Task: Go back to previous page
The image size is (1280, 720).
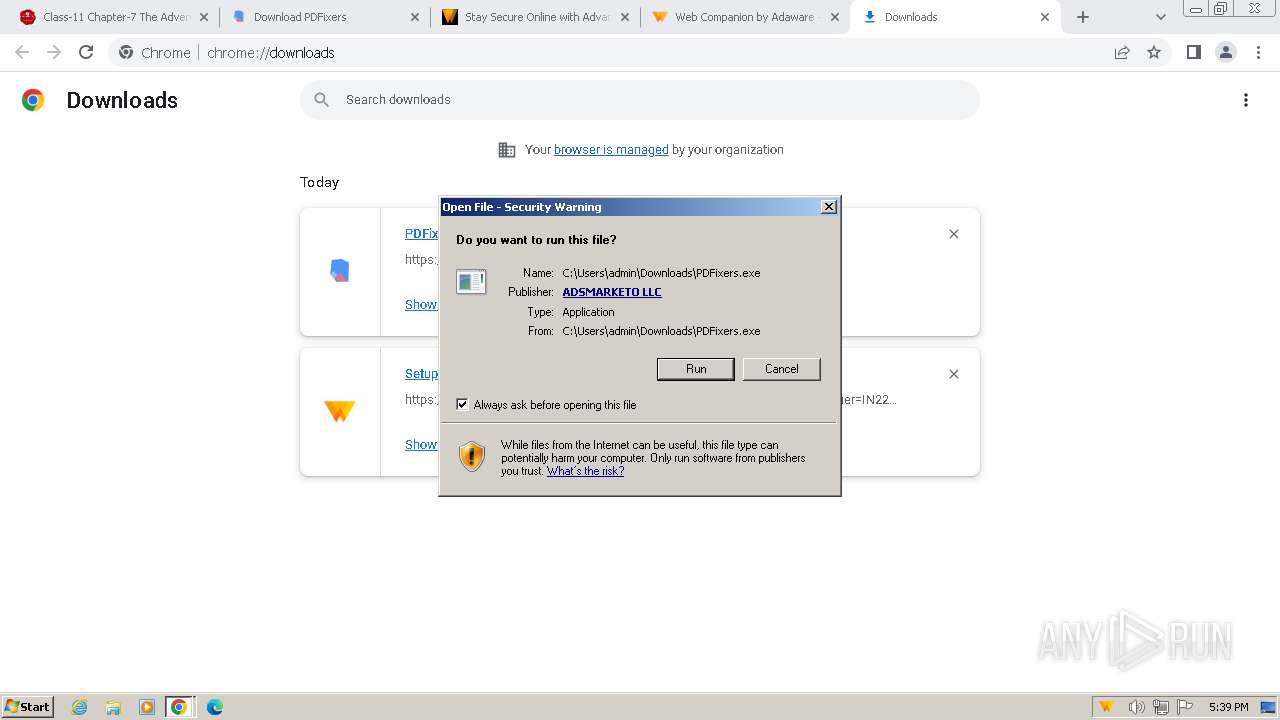Action: (x=22, y=52)
